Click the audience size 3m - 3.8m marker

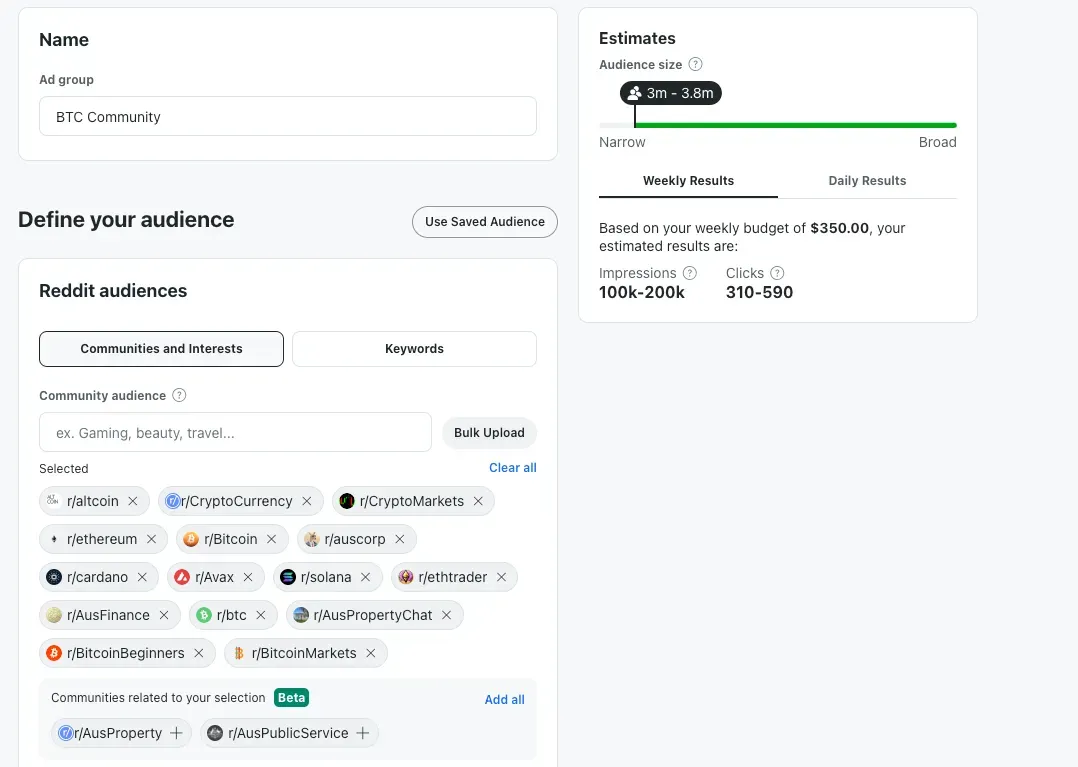(x=671, y=93)
